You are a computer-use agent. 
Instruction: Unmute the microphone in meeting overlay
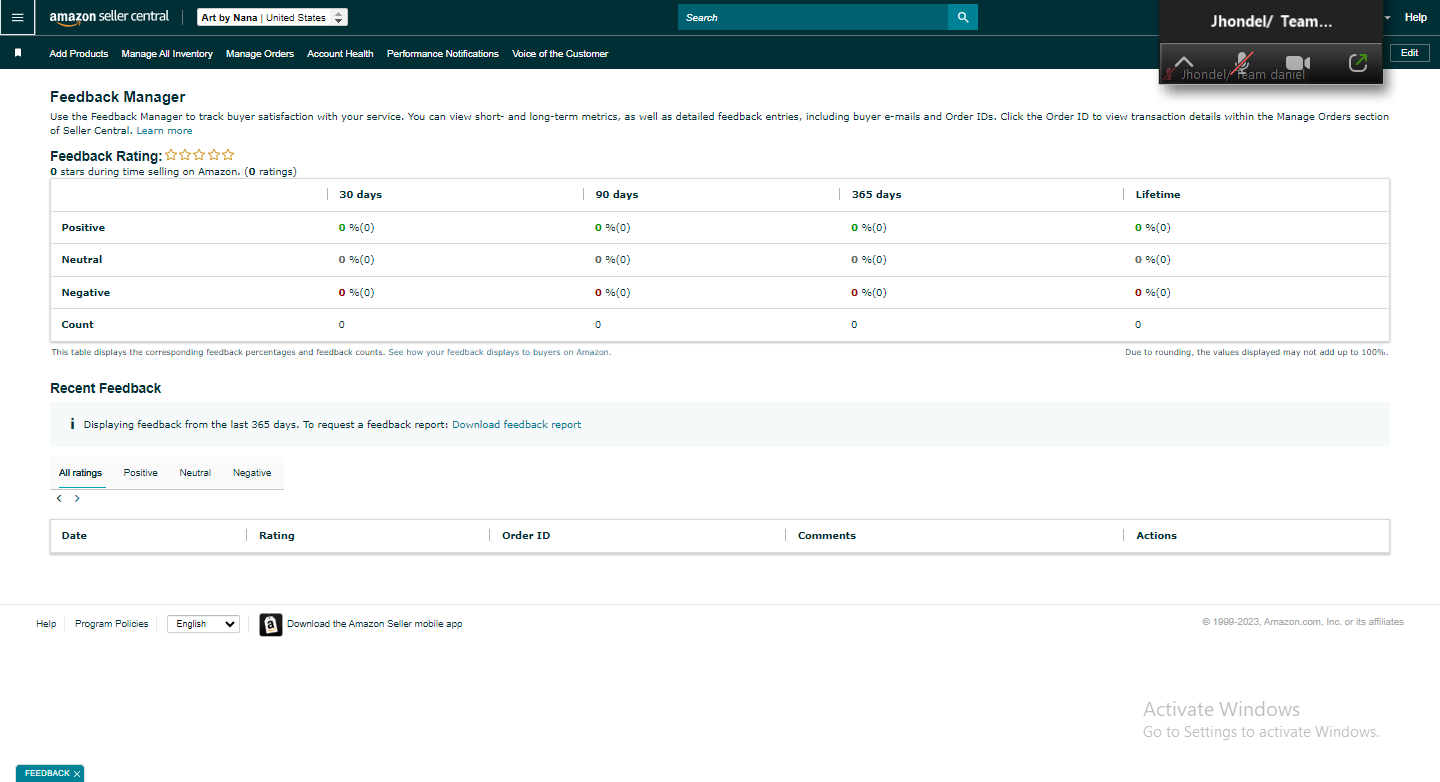[x=1242, y=63]
